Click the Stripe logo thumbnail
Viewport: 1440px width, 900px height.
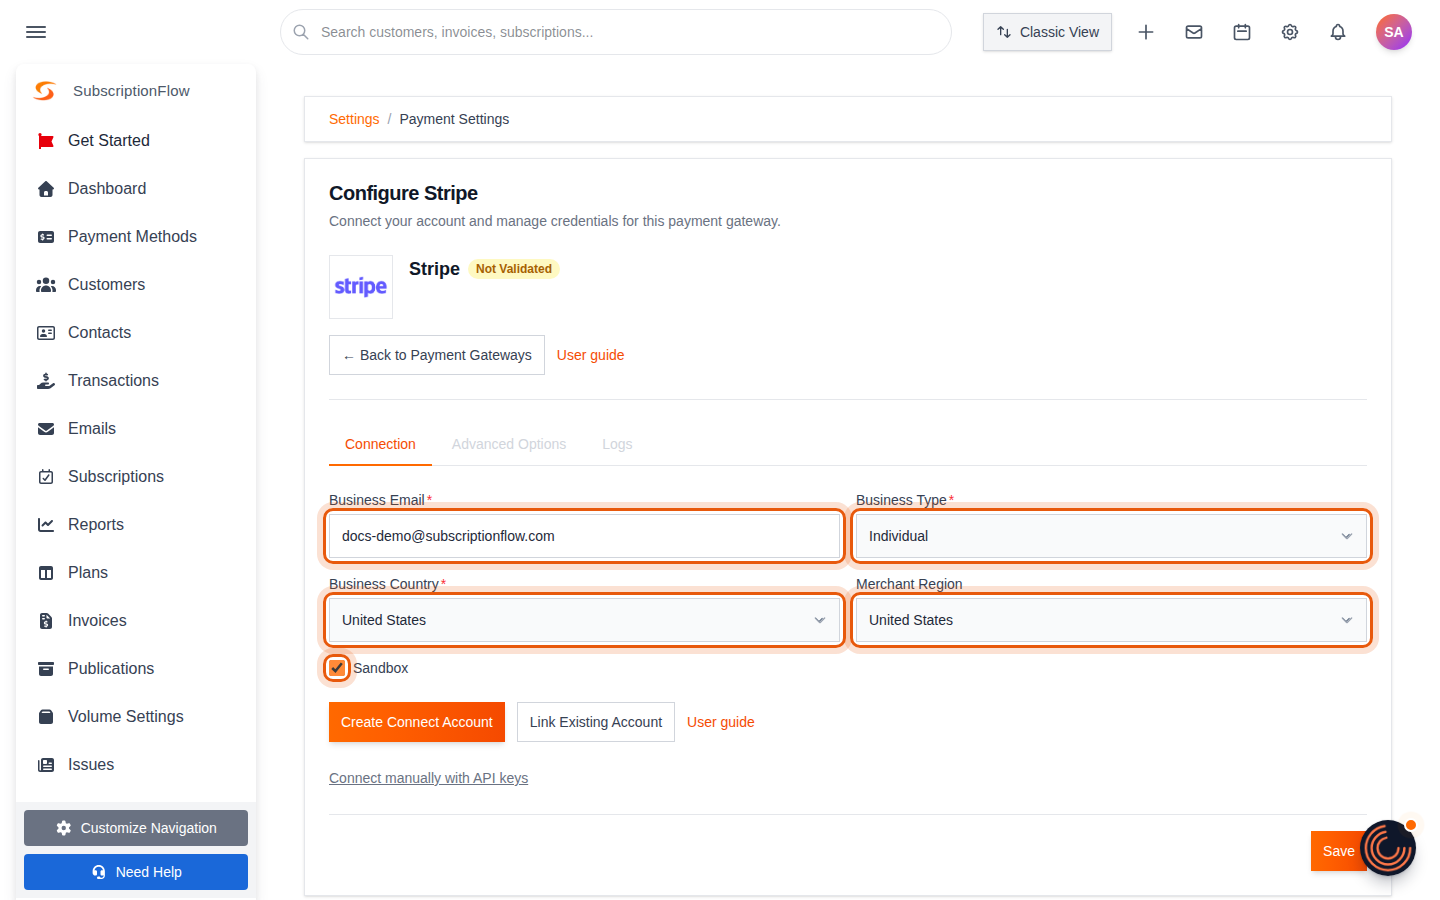361,287
